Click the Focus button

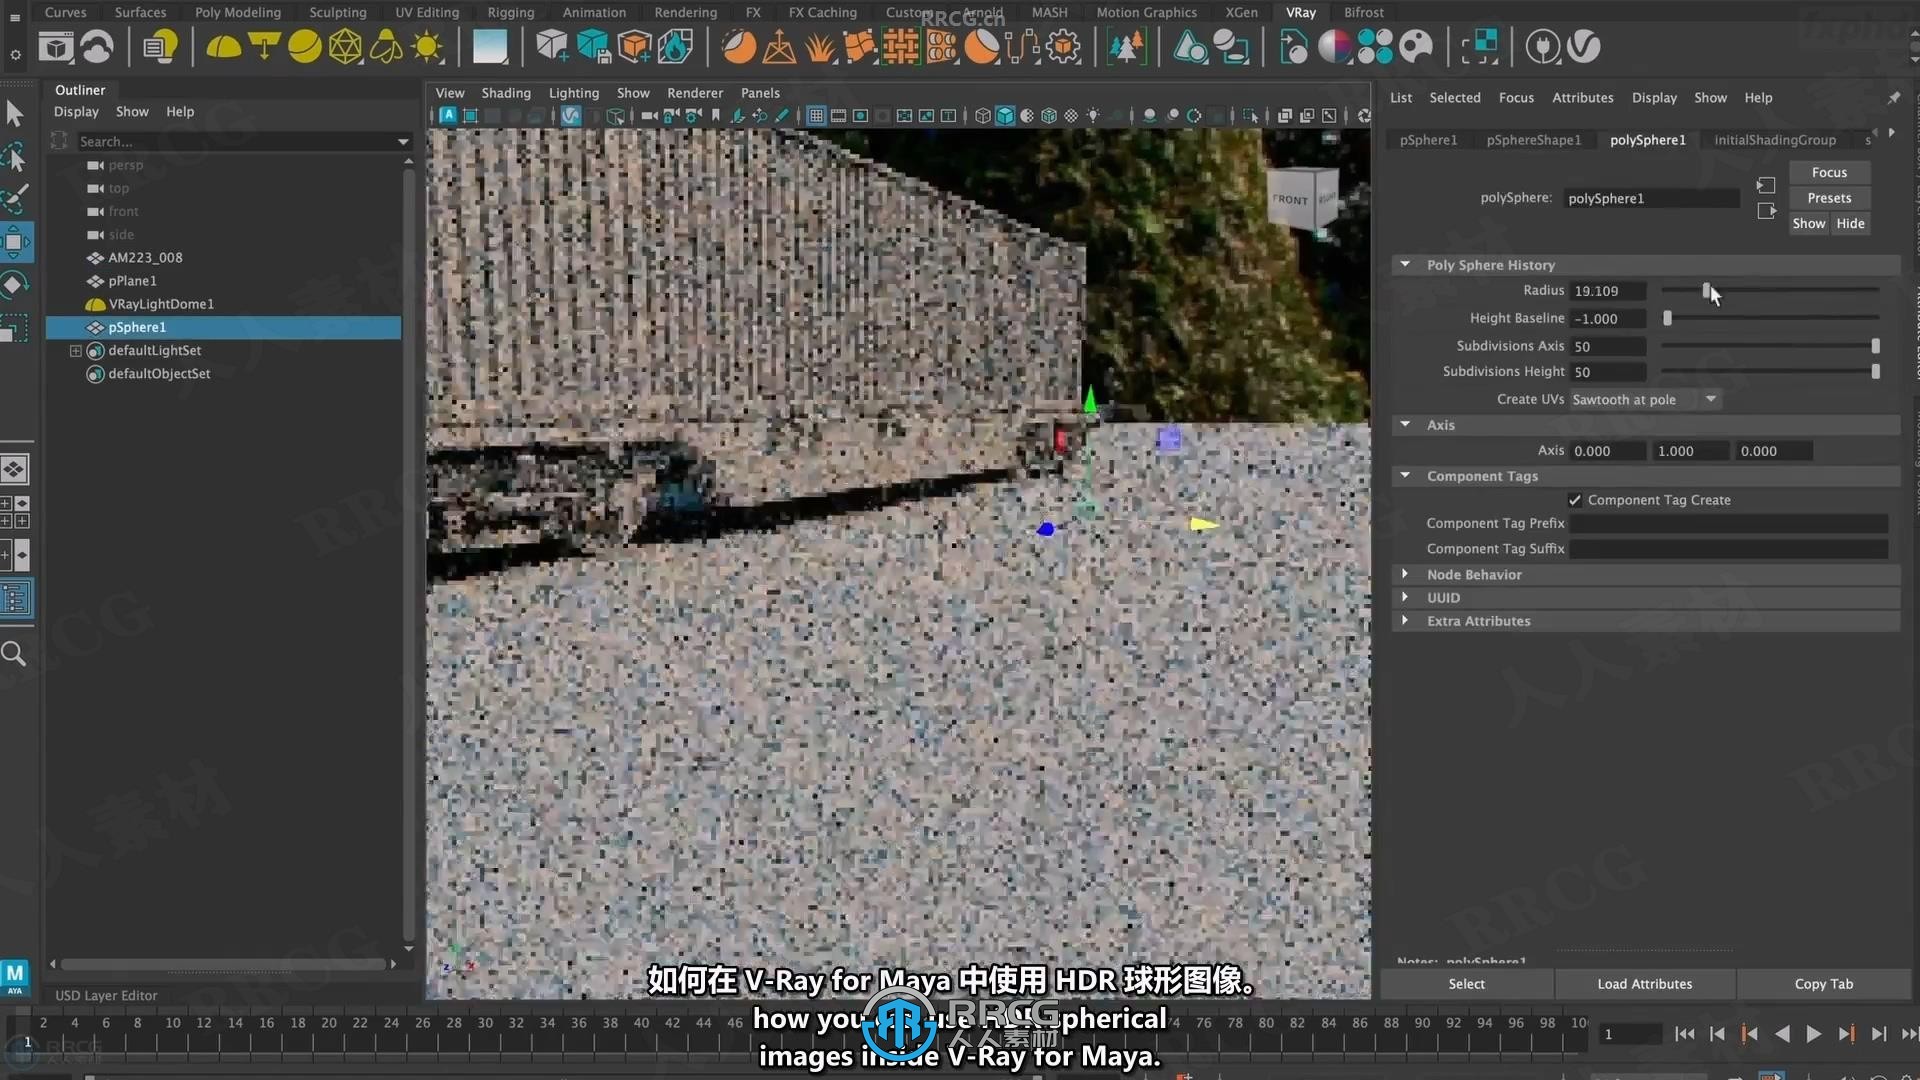pyautogui.click(x=1829, y=173)
